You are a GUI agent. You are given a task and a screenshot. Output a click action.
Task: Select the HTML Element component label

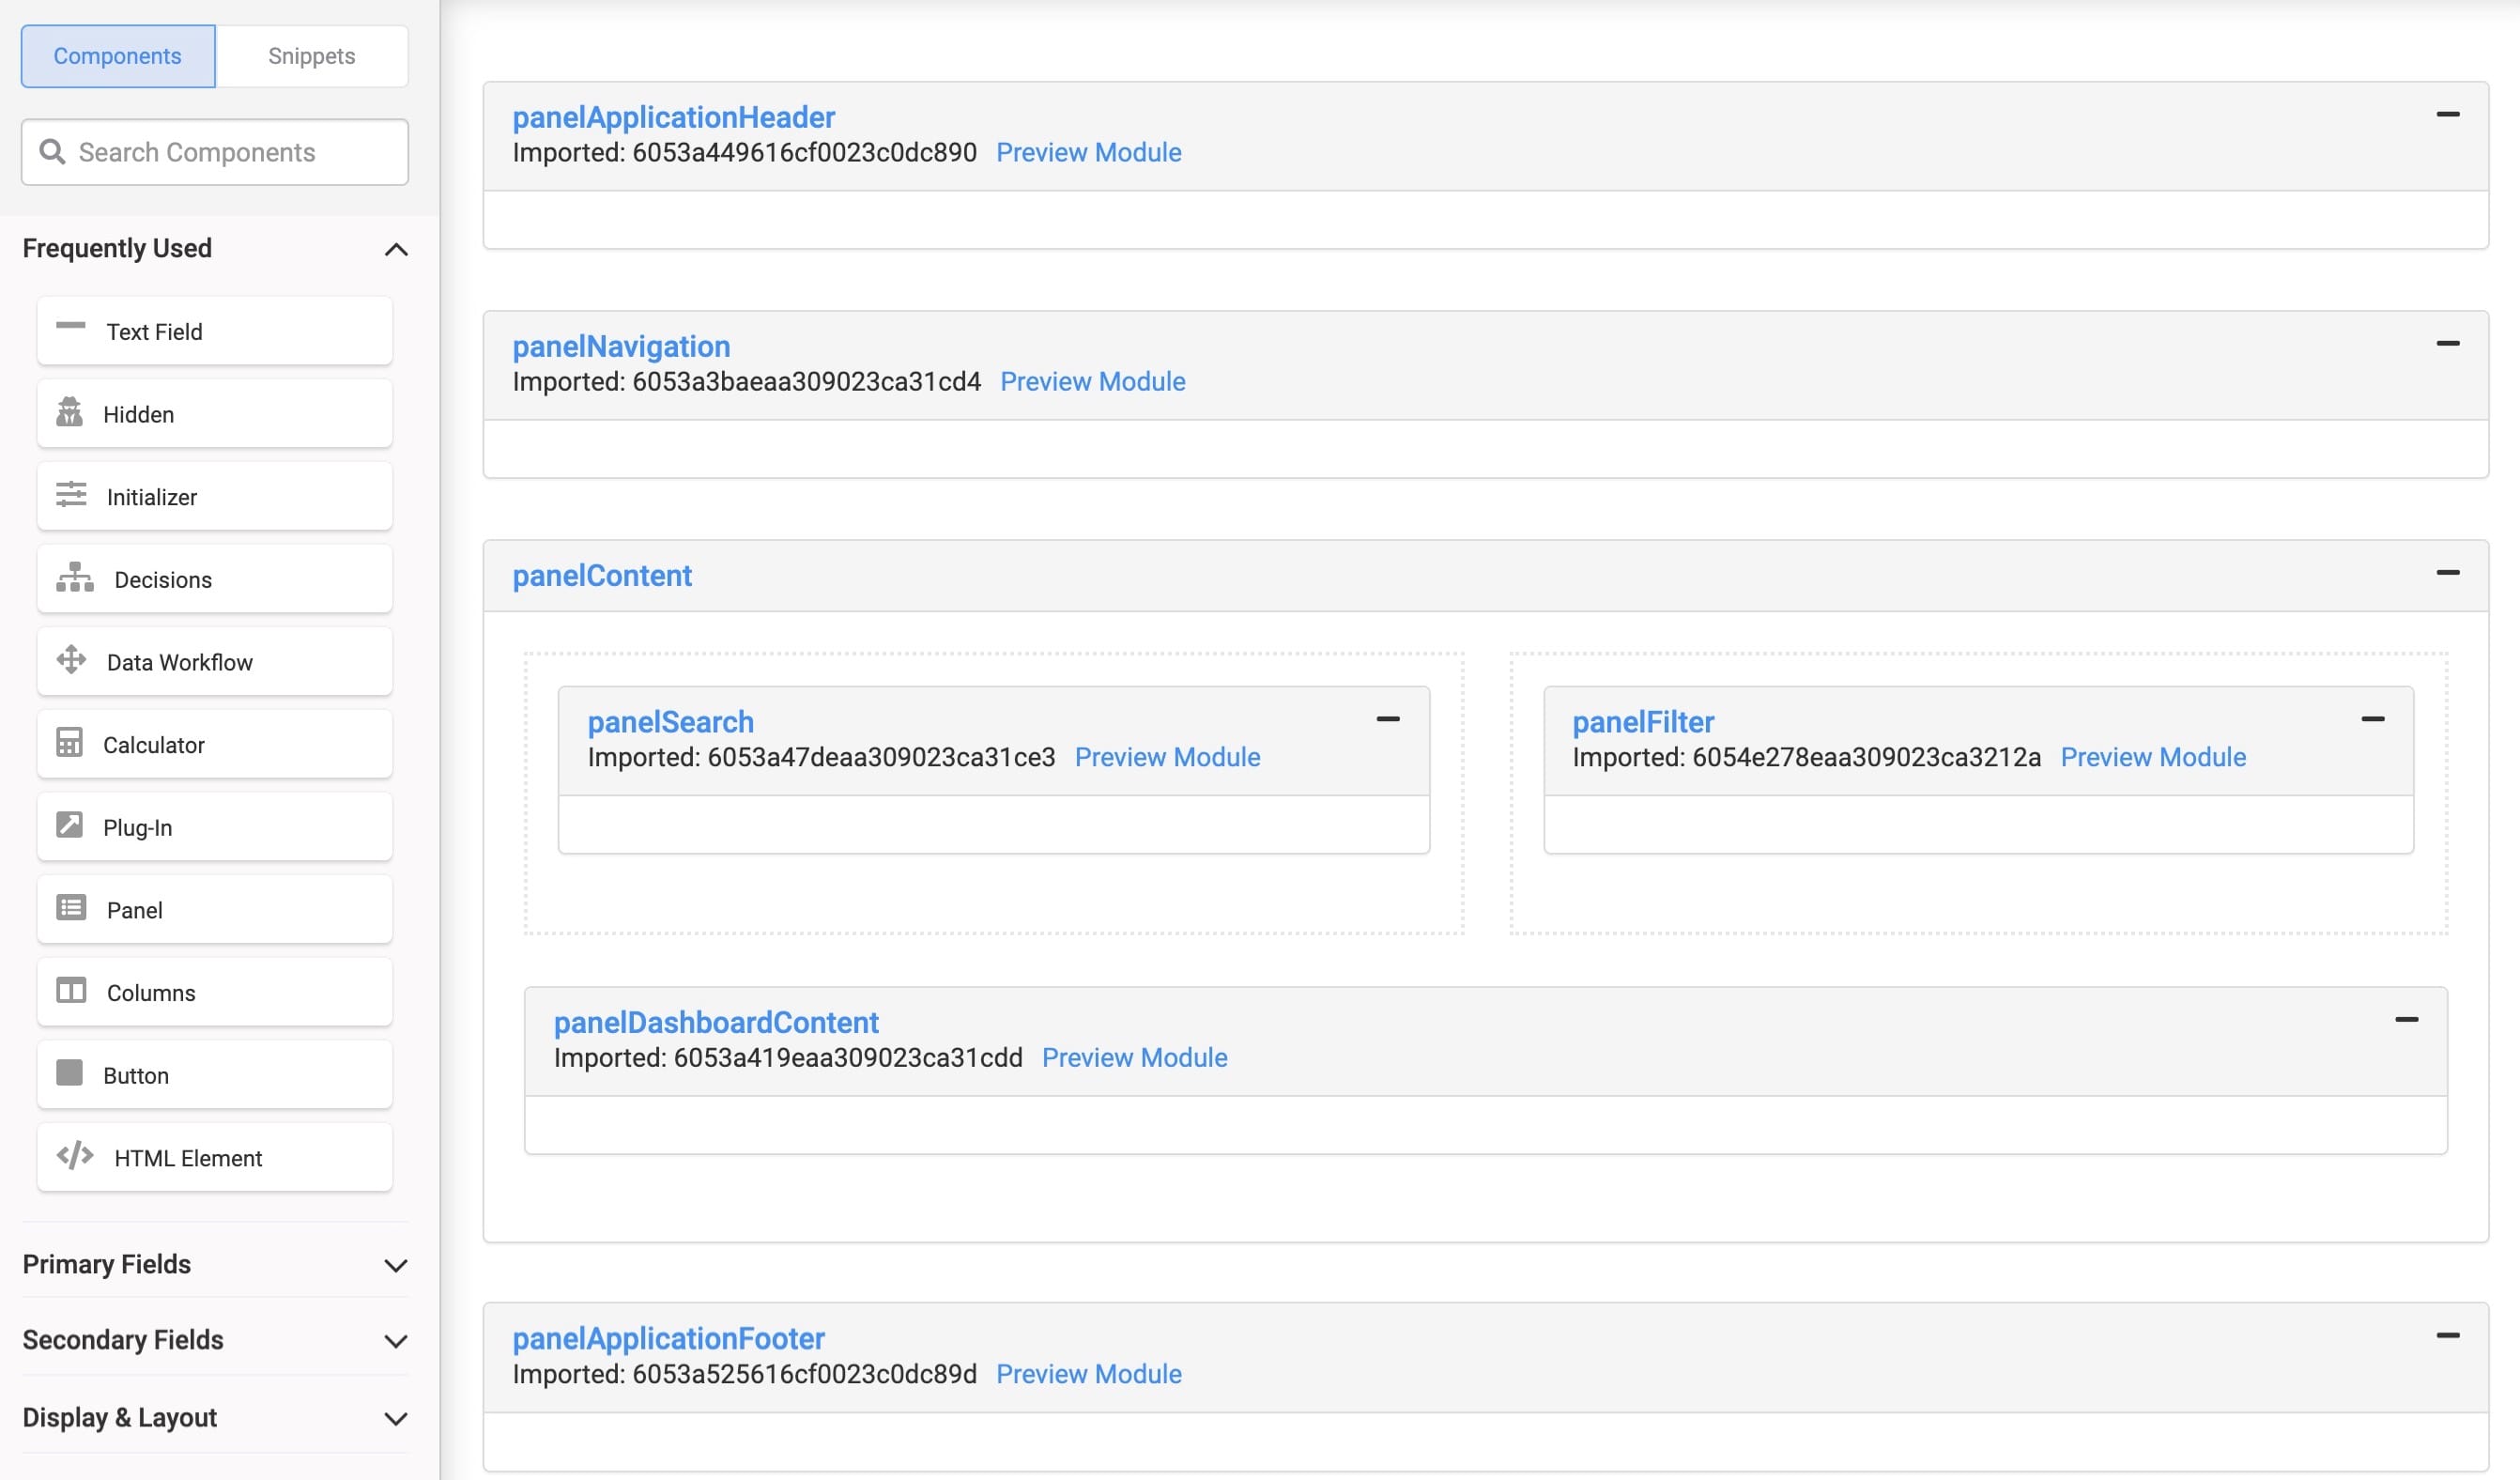188,1159
